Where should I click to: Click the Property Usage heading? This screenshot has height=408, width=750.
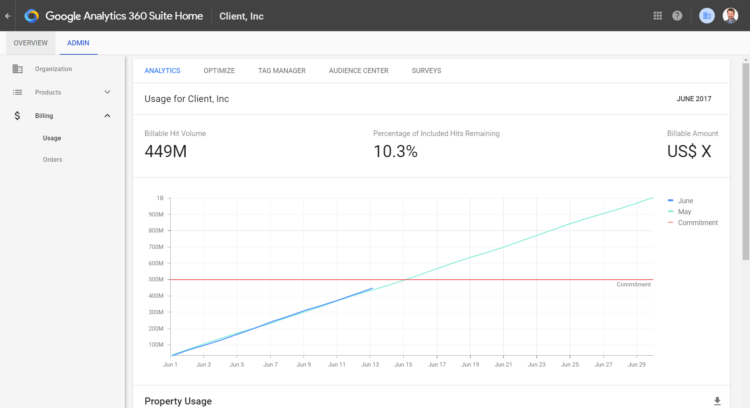178,401
